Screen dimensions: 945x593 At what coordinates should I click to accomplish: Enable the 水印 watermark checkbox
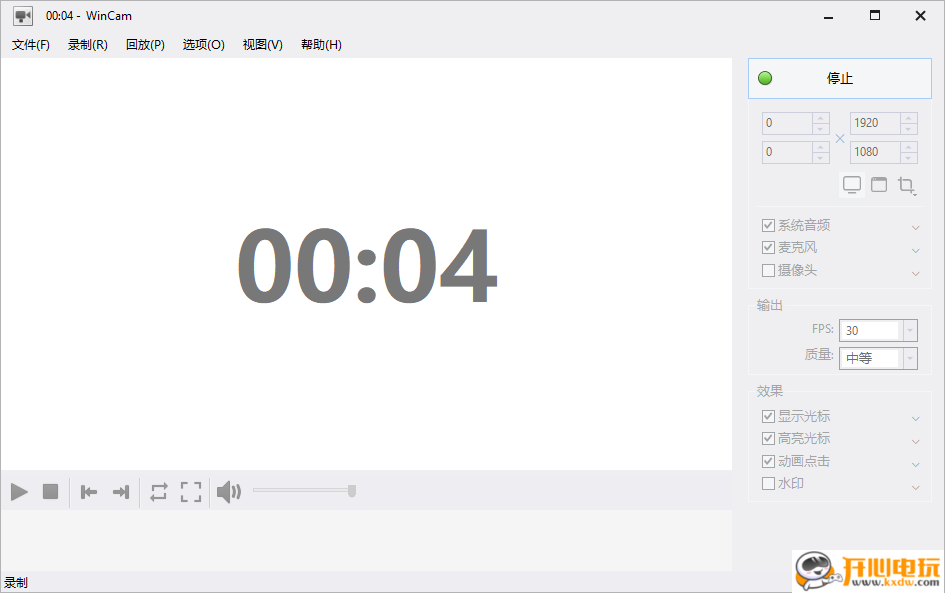click(x=768, y=483)
